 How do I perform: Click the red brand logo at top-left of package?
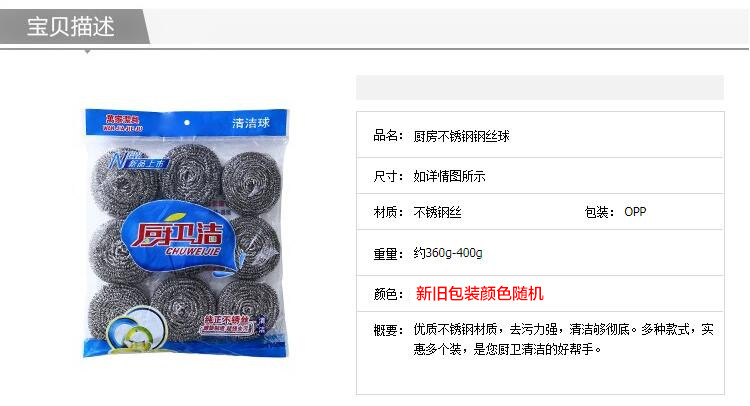[122, 122]
